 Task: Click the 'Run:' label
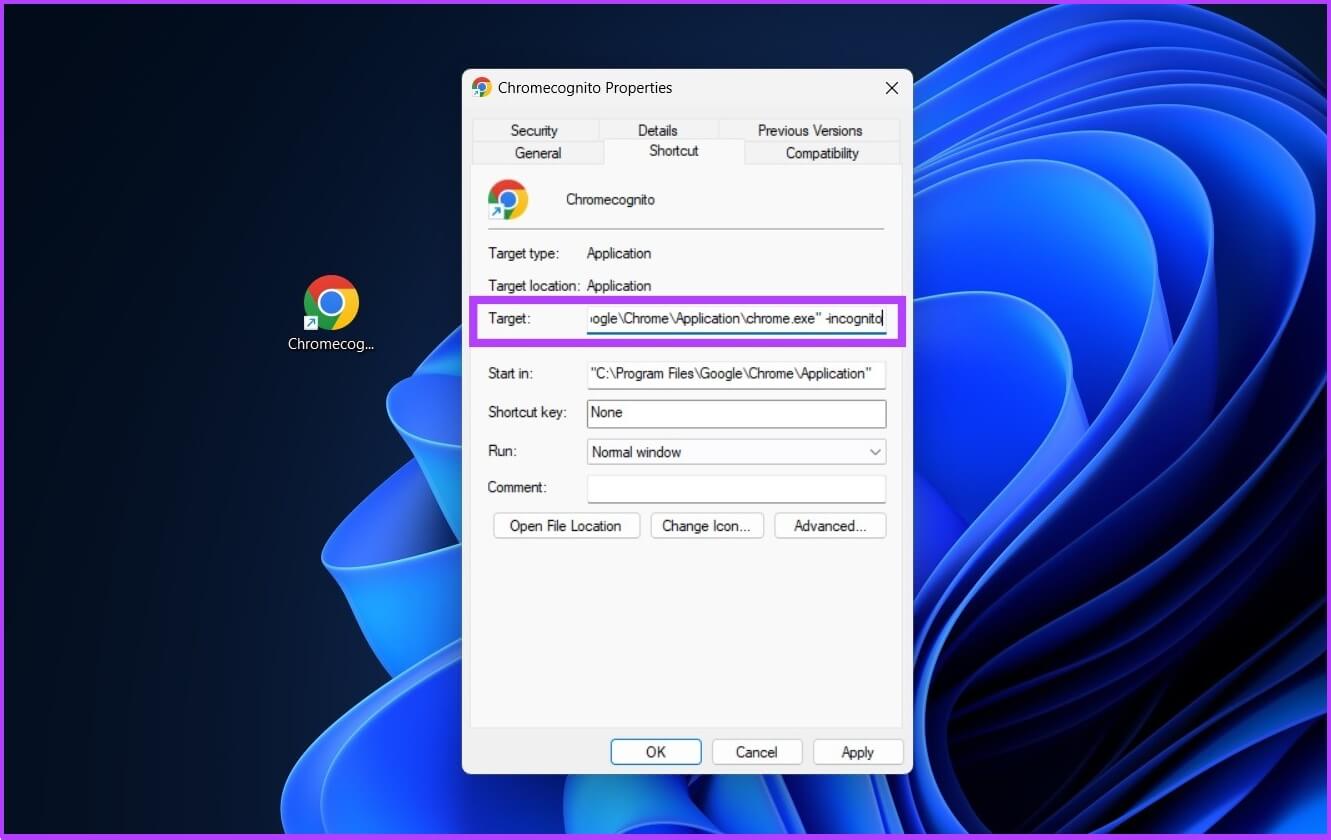point(502,452)
